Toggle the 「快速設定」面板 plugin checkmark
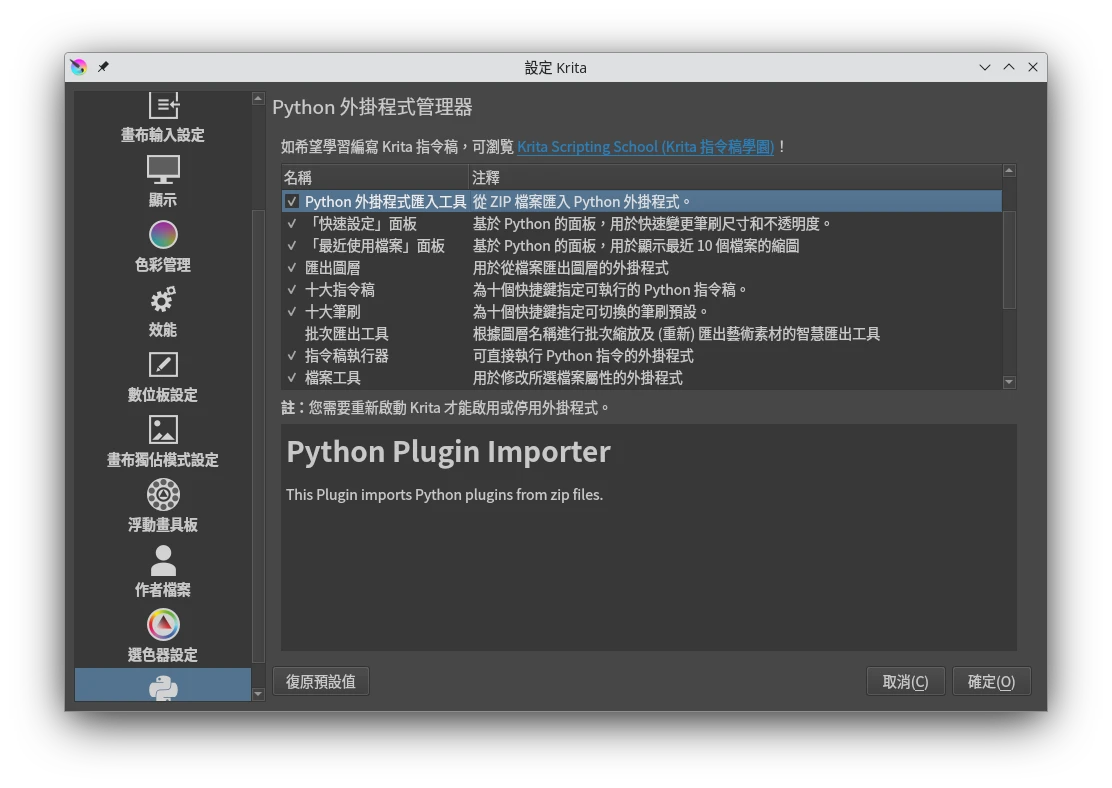 pyautogui.click(x=292, y=224)
